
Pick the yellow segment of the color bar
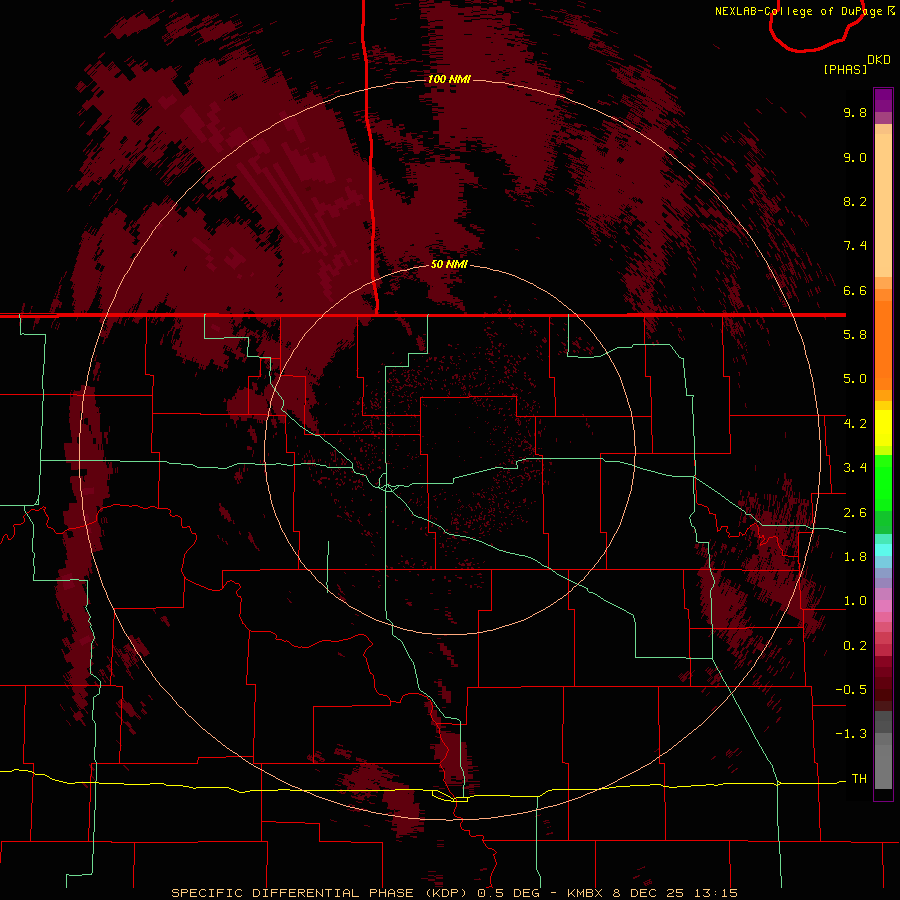pyautogui.click(x=883, y=428)
